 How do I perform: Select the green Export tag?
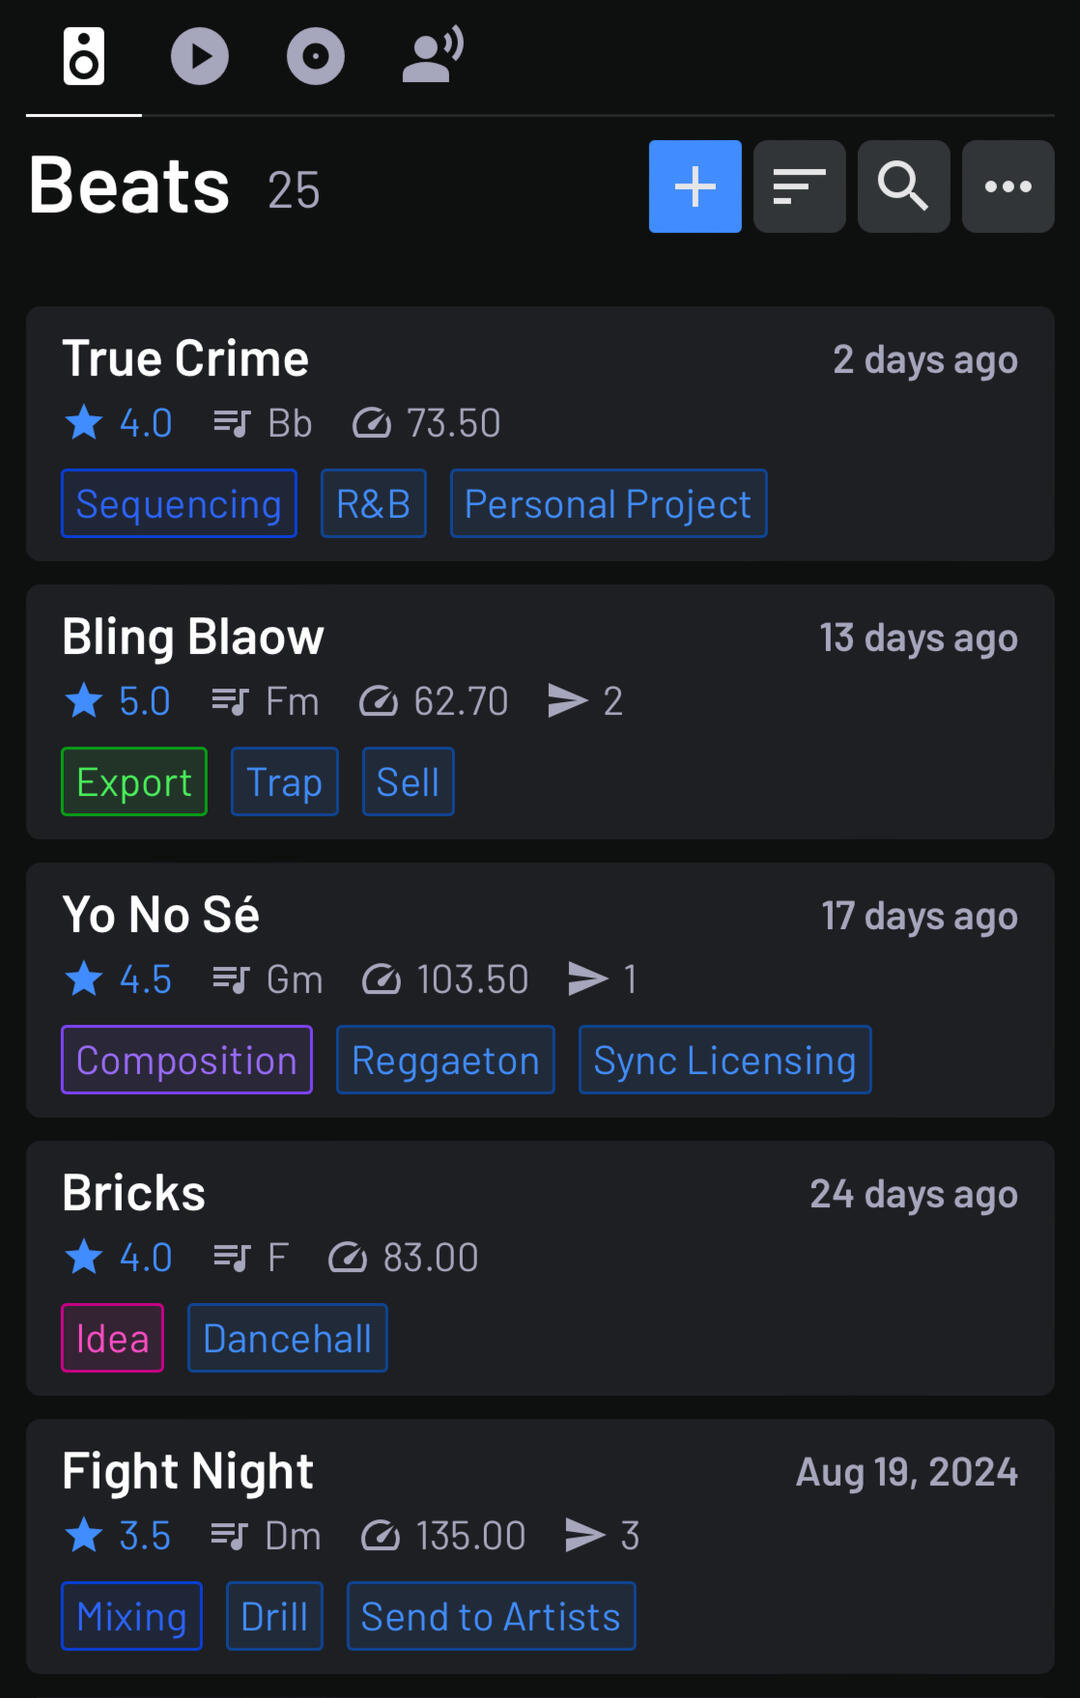(x=134, y=782)
